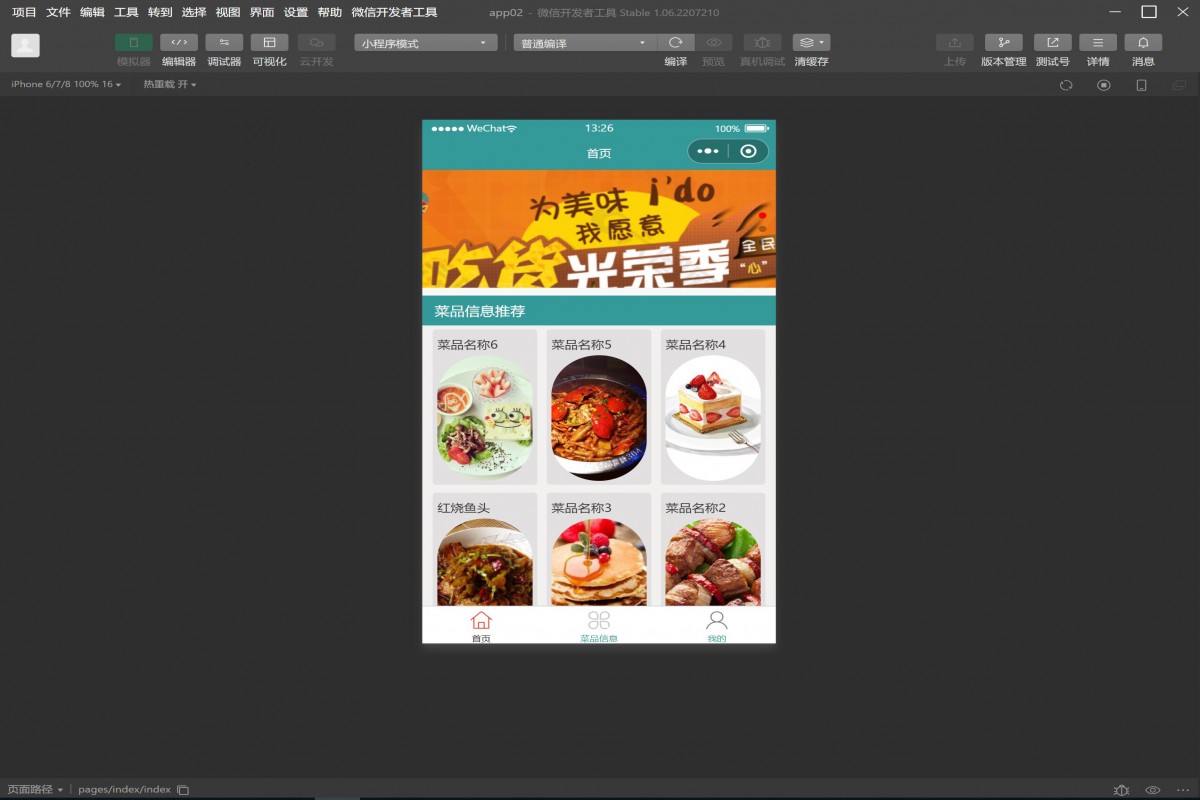Tap the 我的 tab in the simulator
The width and height of the screenshot is (1200, 800).
716,625
